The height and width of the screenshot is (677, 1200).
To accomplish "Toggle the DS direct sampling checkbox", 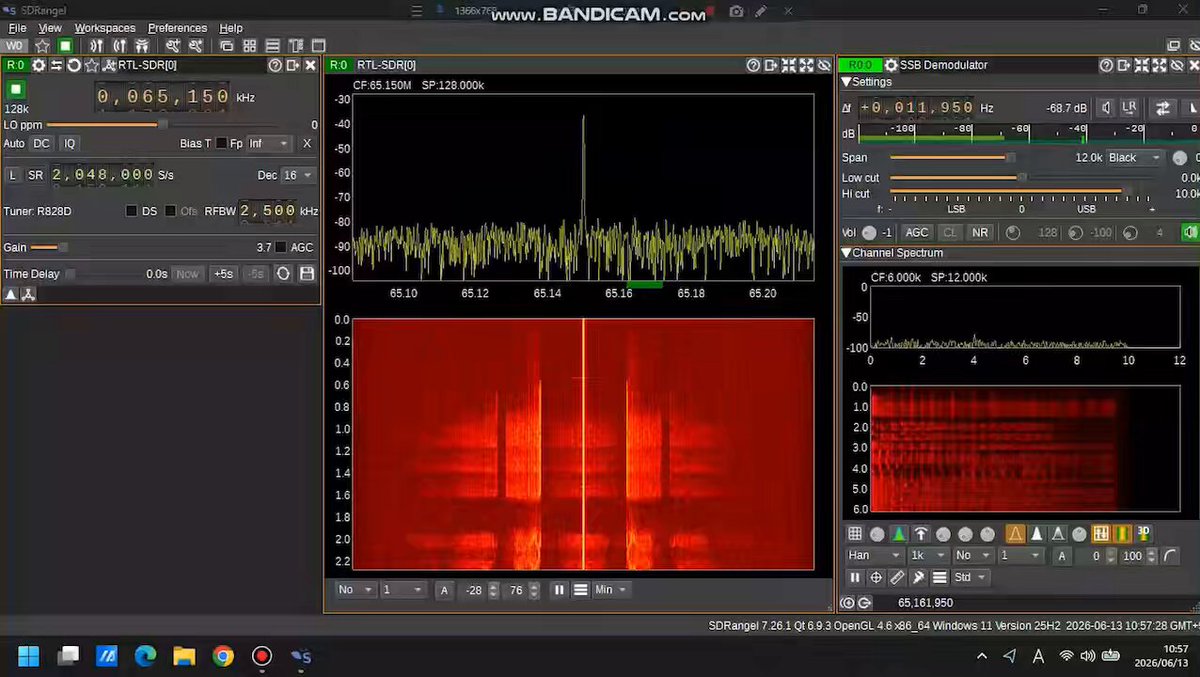I will click(x=131, y=211).
